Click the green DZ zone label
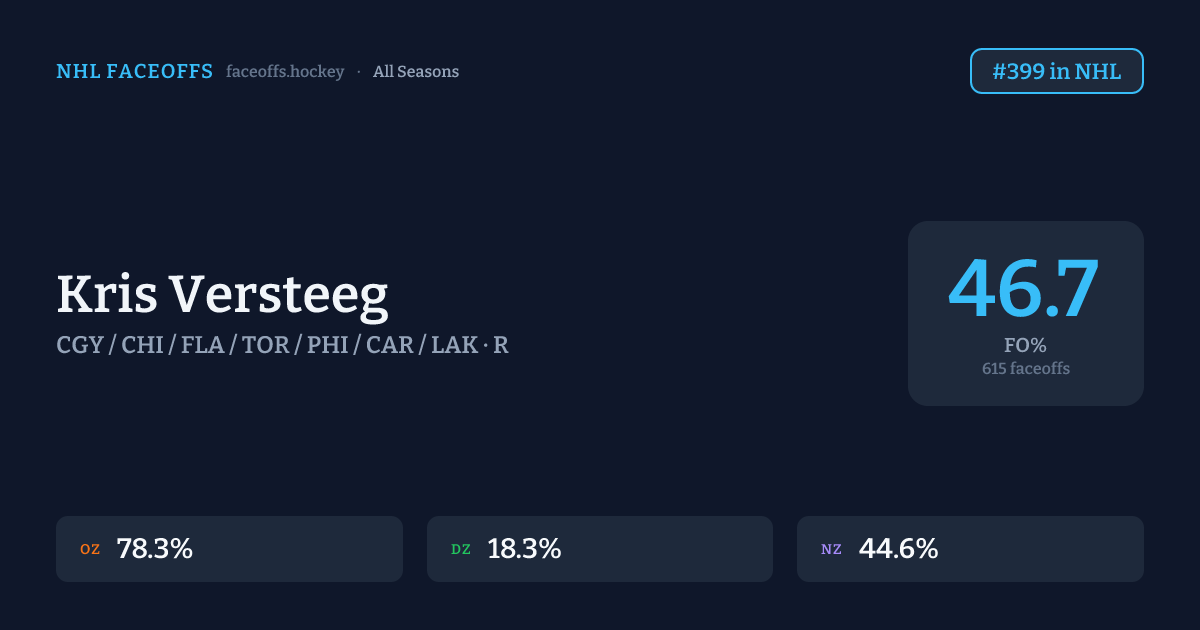 click(461, 549)
